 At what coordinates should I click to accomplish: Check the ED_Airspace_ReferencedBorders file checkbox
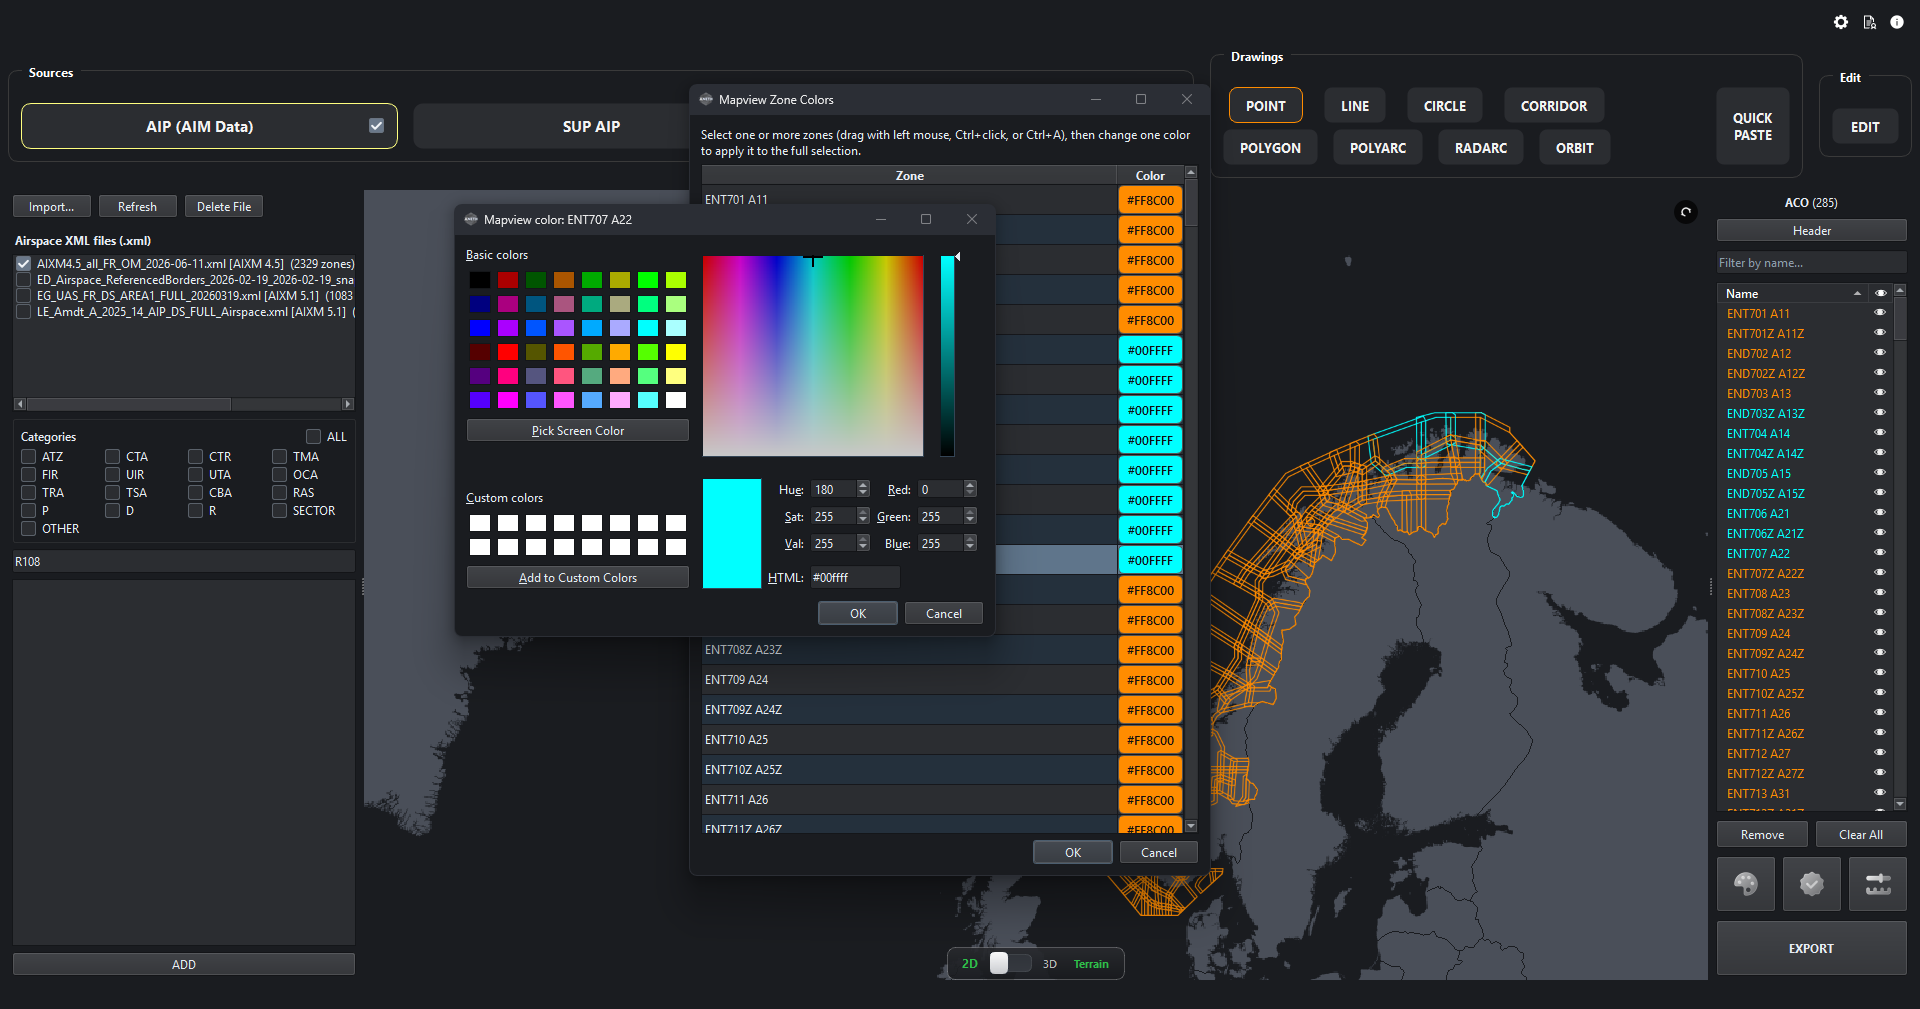(x=24, y=280)
